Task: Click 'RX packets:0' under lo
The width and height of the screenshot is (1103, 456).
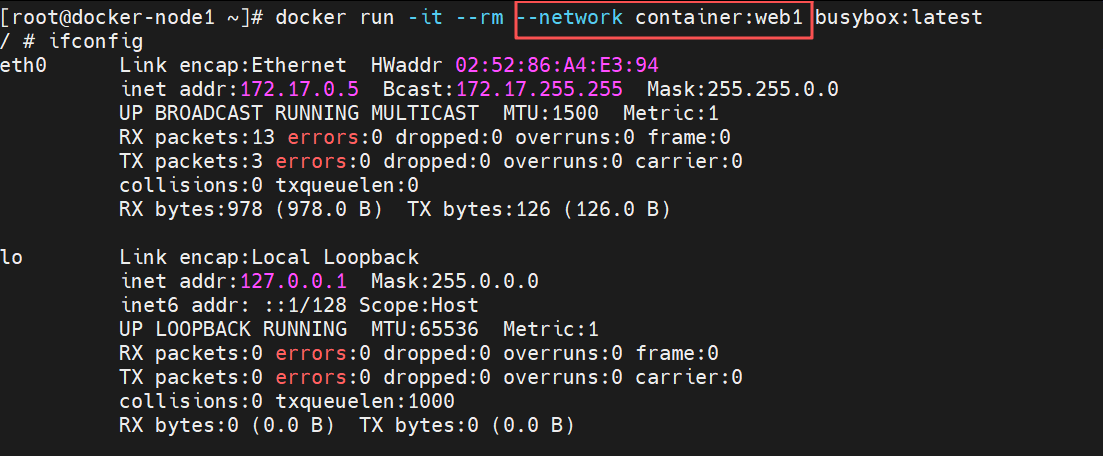Action: point(191,353)
